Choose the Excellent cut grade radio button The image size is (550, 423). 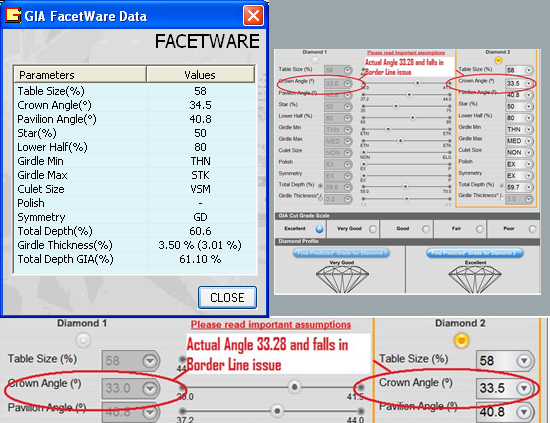(x=319, y=229)
